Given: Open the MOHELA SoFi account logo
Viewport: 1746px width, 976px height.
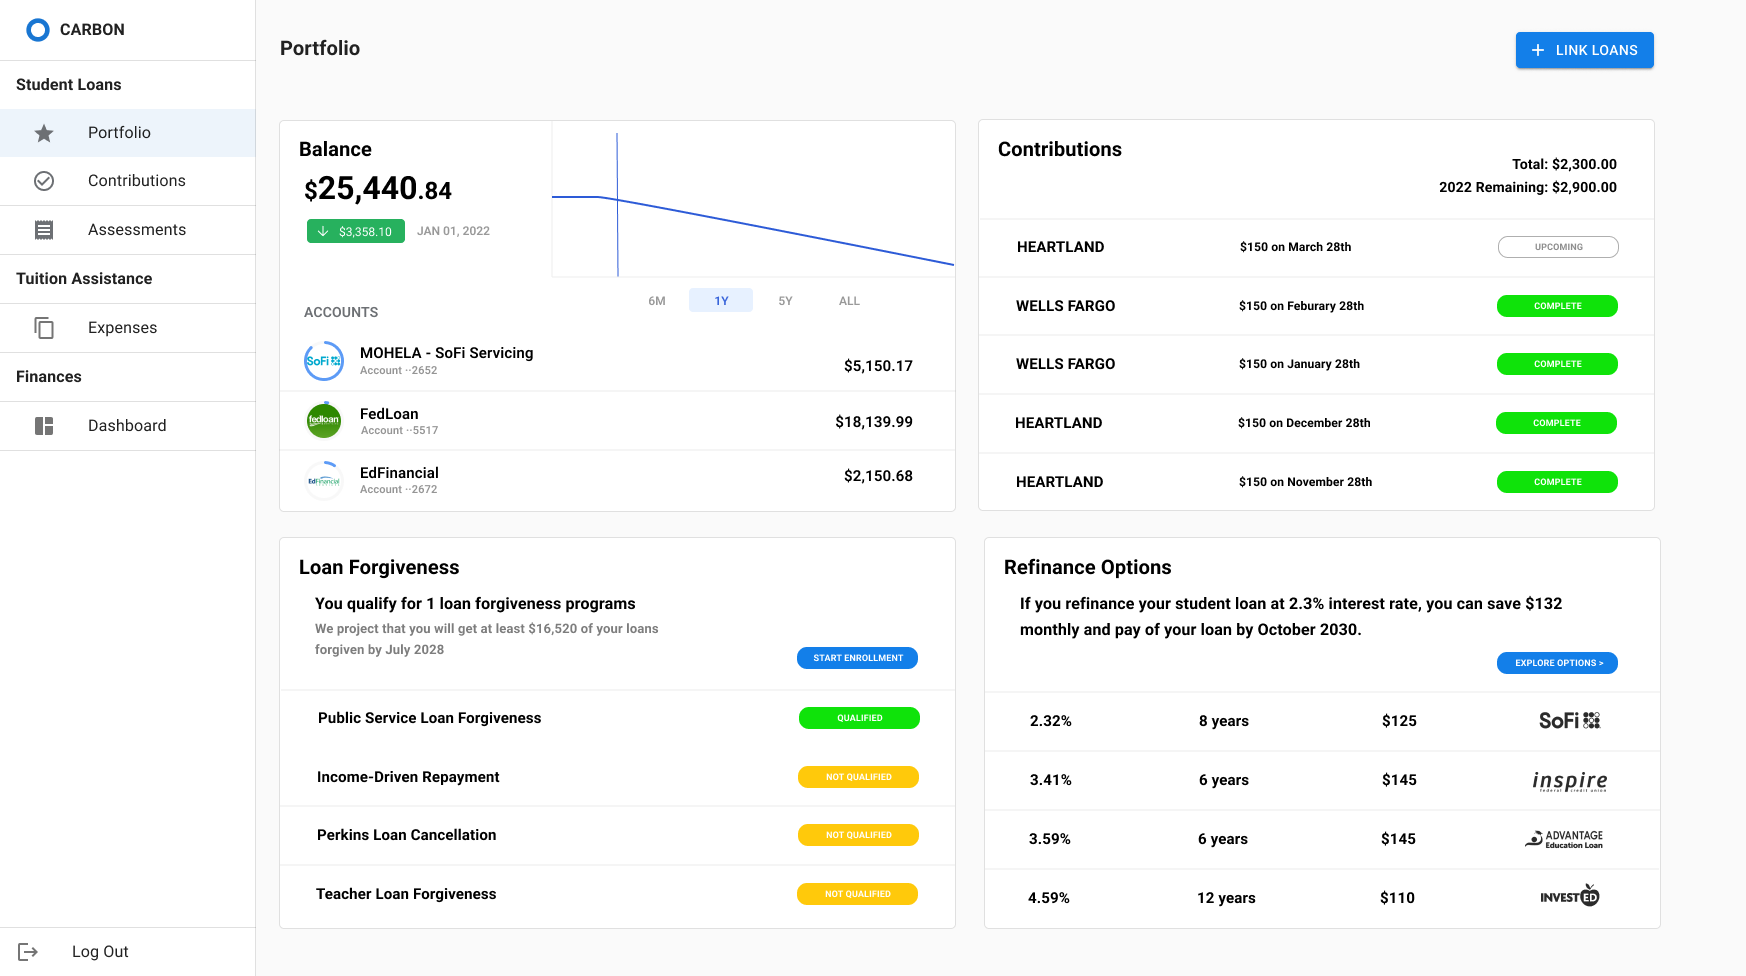Looking at the screenshot, I should click(x=324, y=361).
